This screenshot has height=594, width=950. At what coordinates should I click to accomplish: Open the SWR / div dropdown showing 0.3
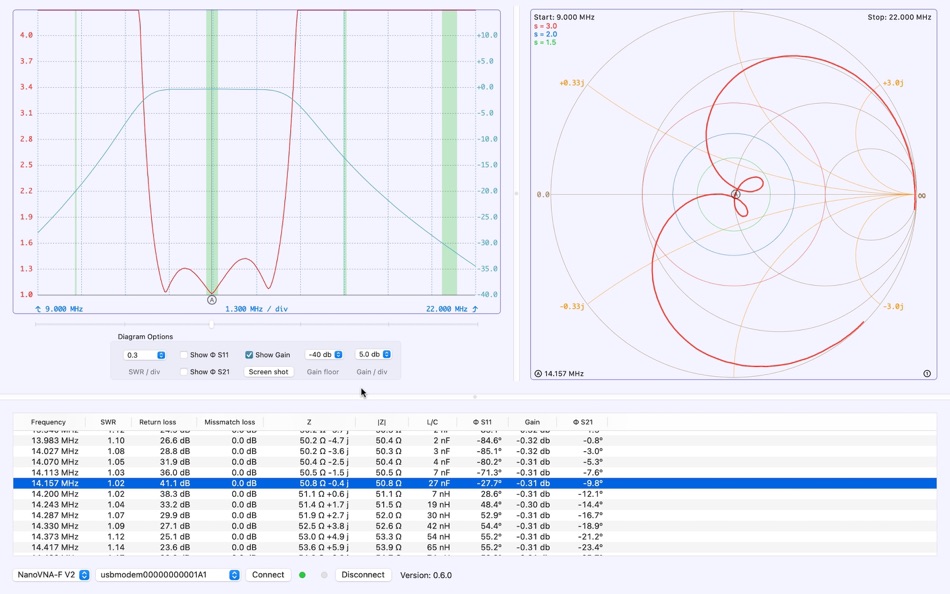coord(144,355)
